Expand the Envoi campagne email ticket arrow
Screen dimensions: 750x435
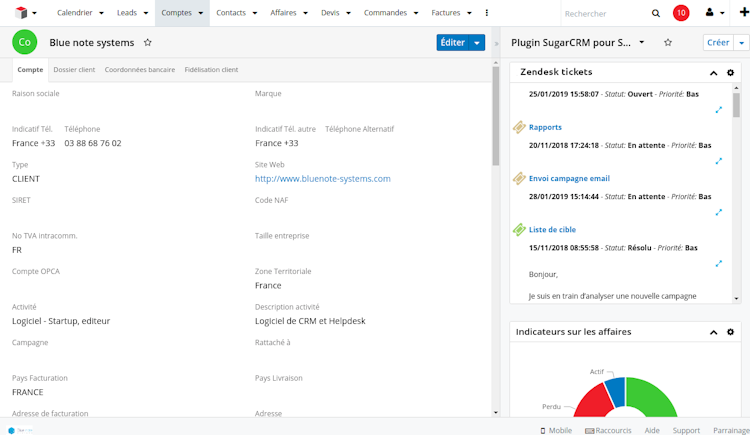tap(718, 212)
